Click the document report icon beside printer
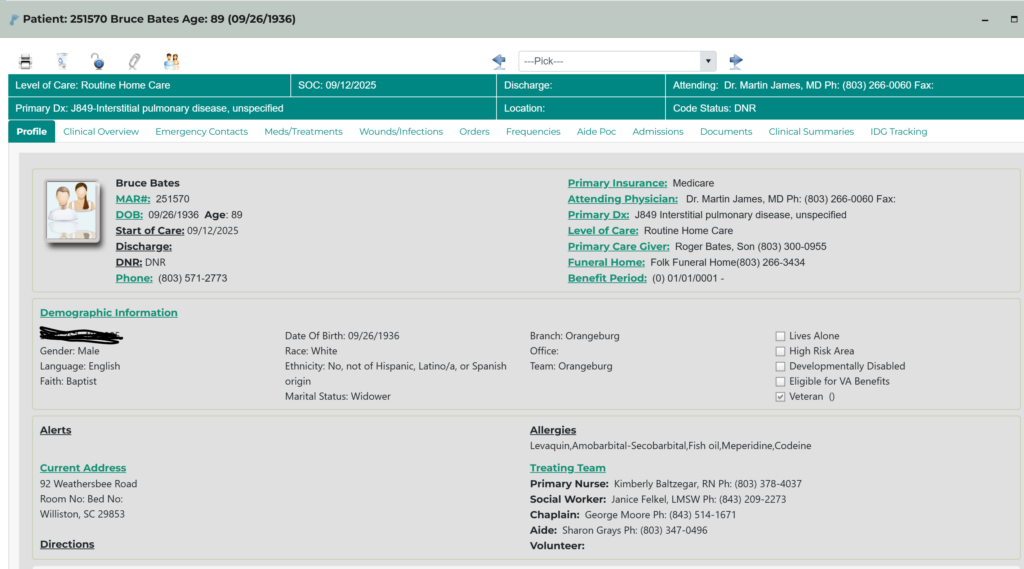1024x569 pixels. pyautogui.click(x=62, y=61)
